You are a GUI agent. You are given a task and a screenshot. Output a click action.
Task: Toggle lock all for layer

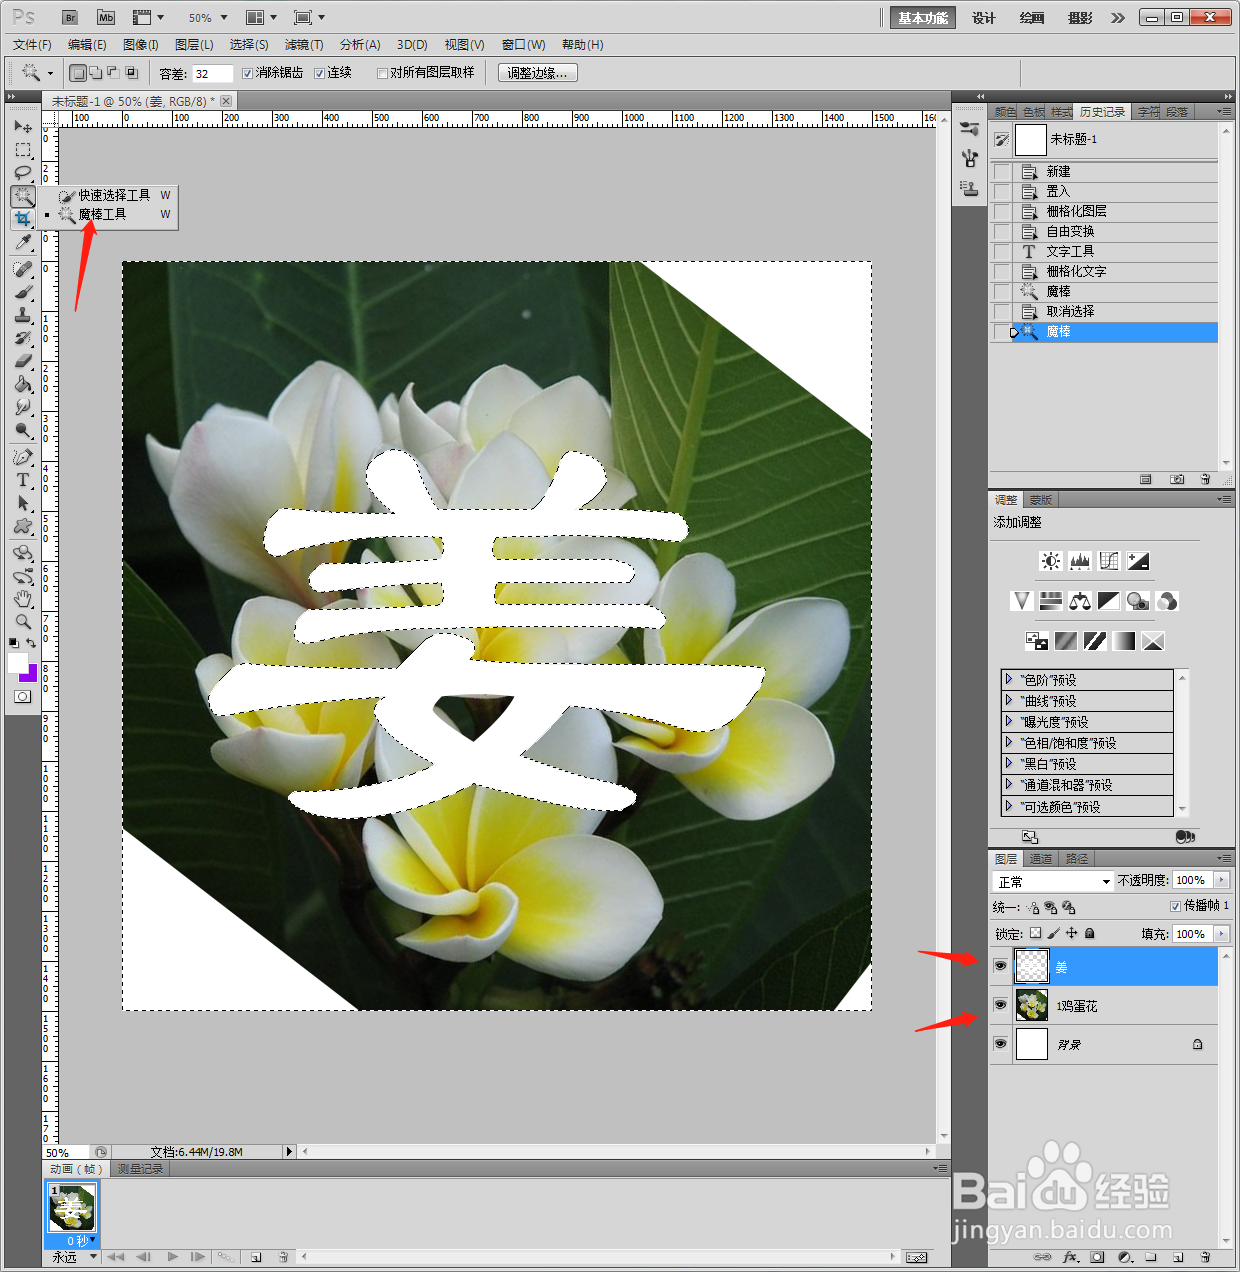click(x=1090, y=933)
